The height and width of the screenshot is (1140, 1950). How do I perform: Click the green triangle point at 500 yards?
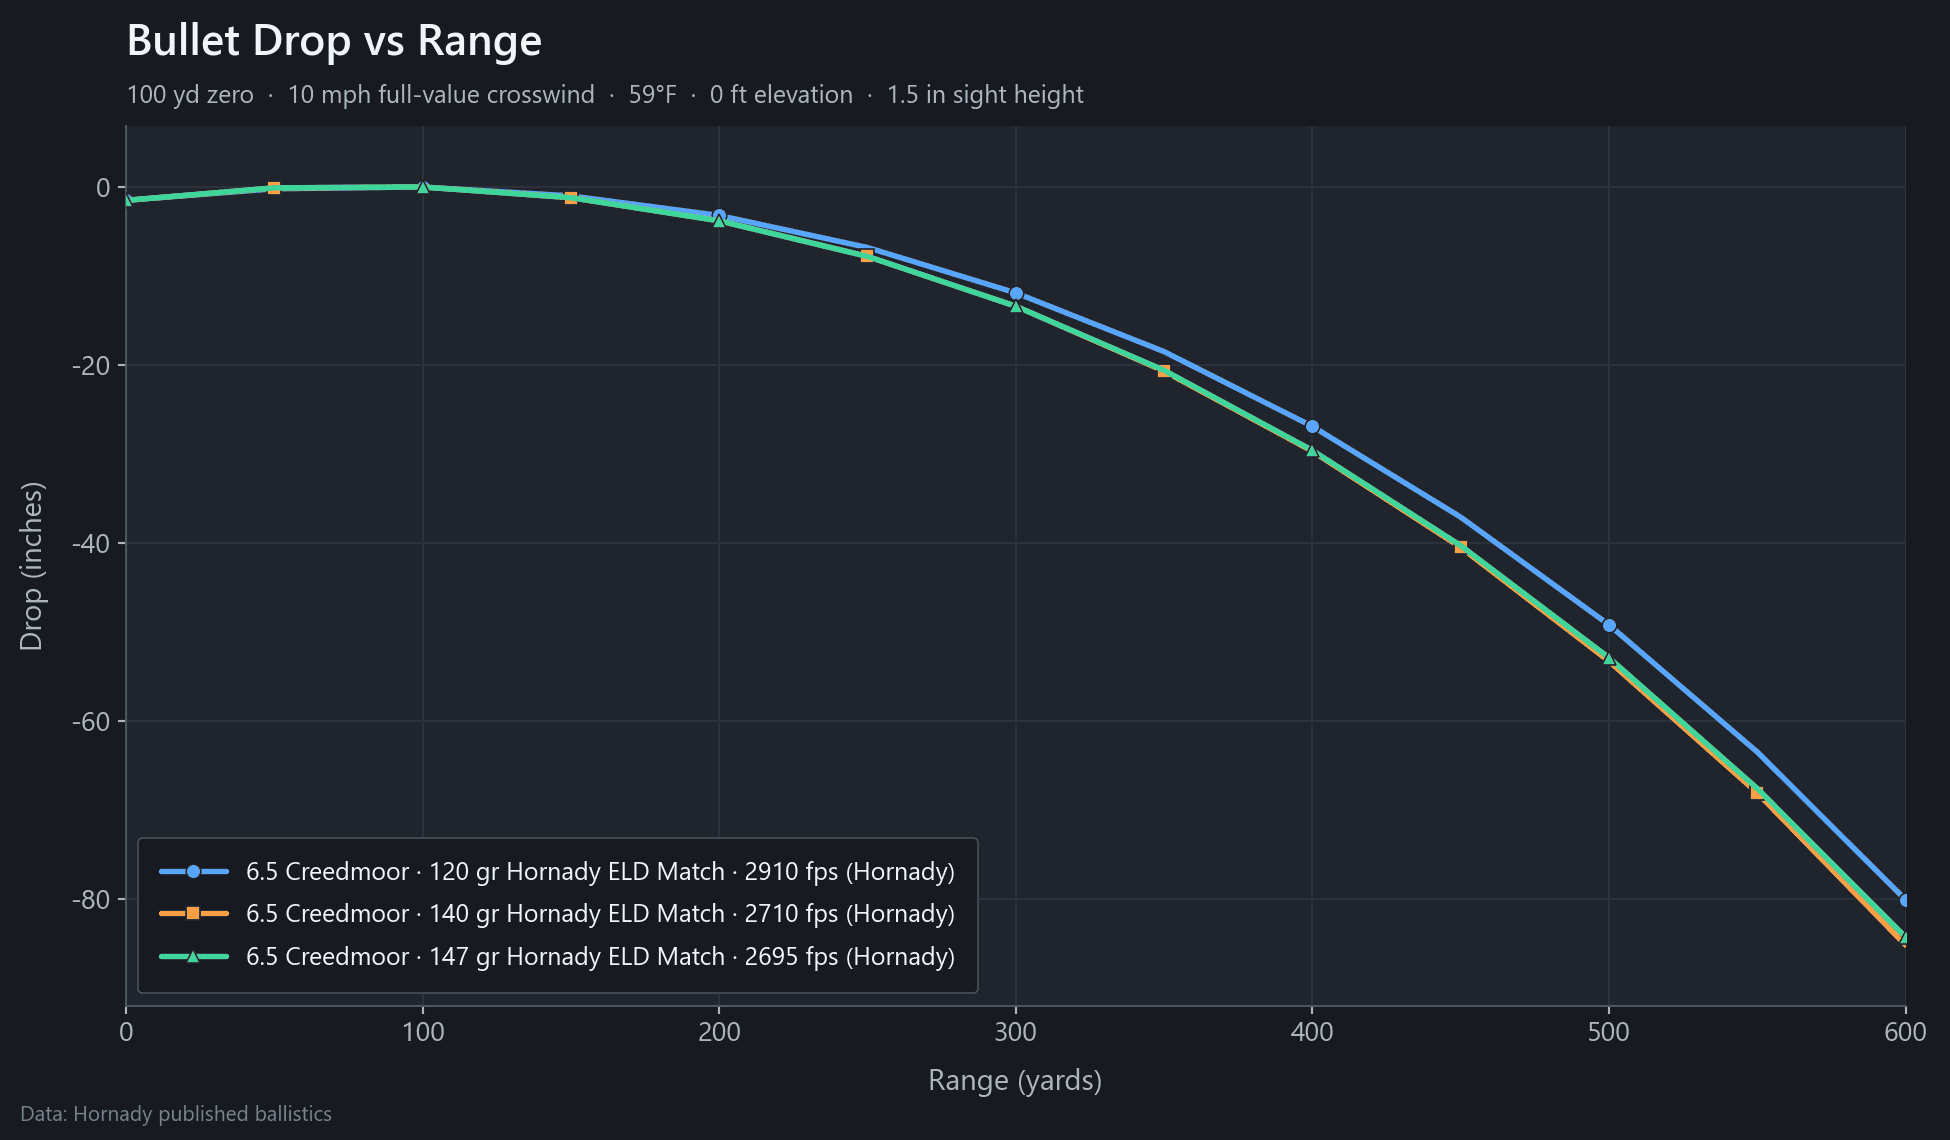tap(1609, 658)
